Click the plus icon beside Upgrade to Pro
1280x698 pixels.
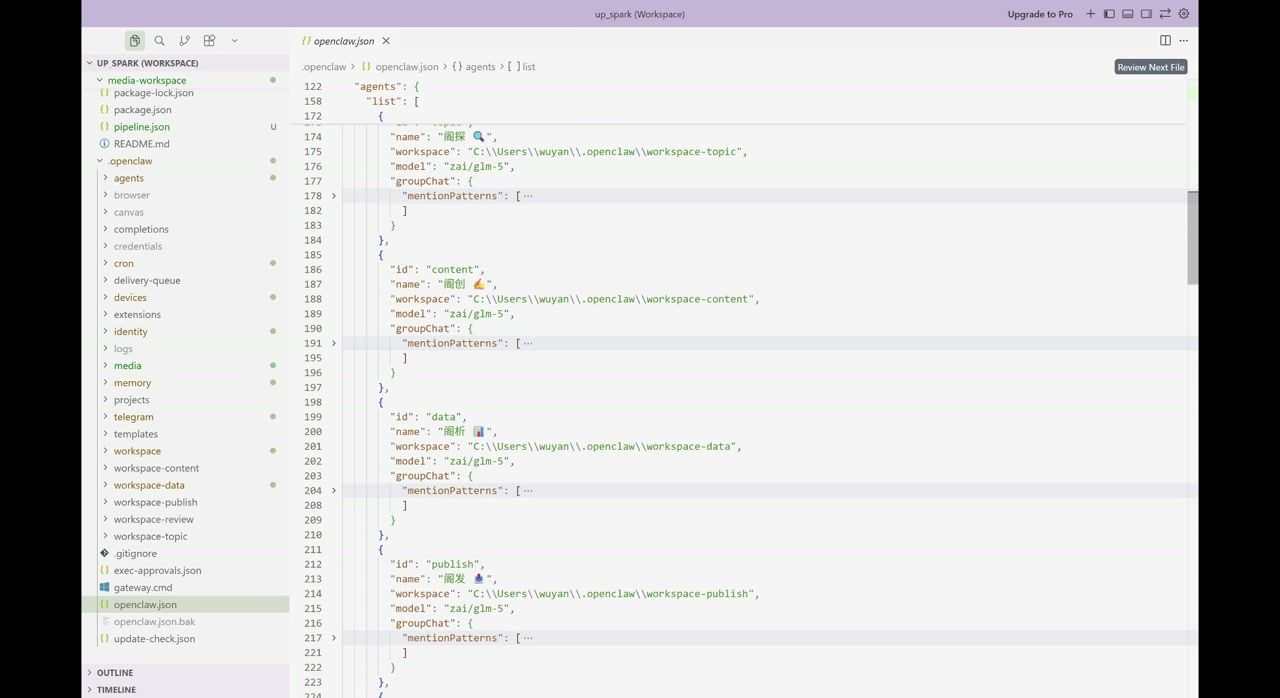[x=1090, y=14]
